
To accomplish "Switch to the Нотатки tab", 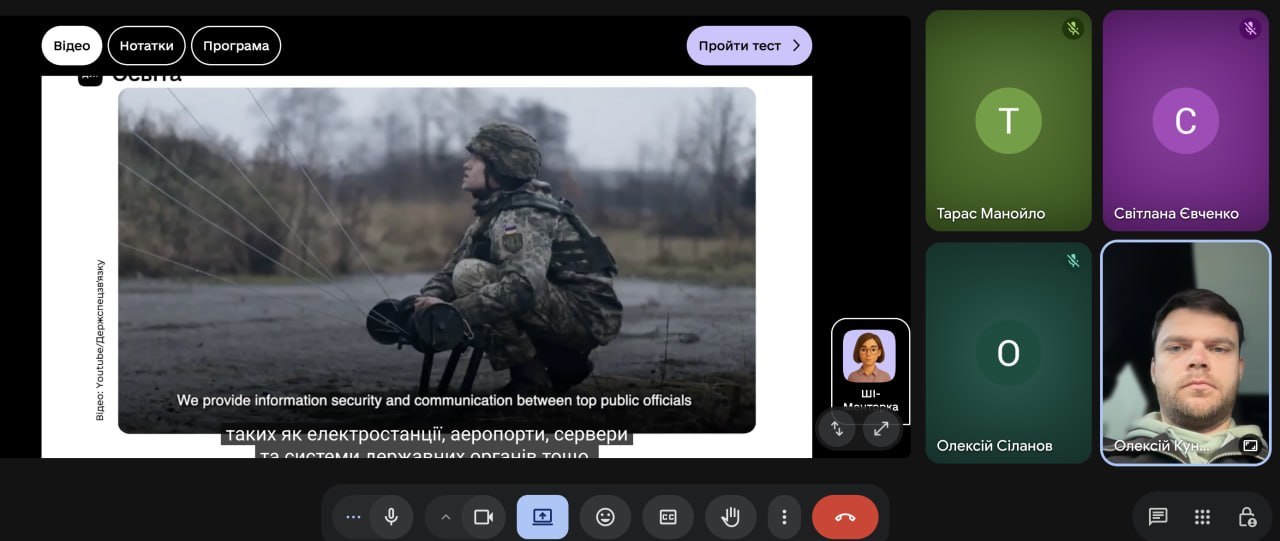I will pyautogui.click(x=146, y=46).
